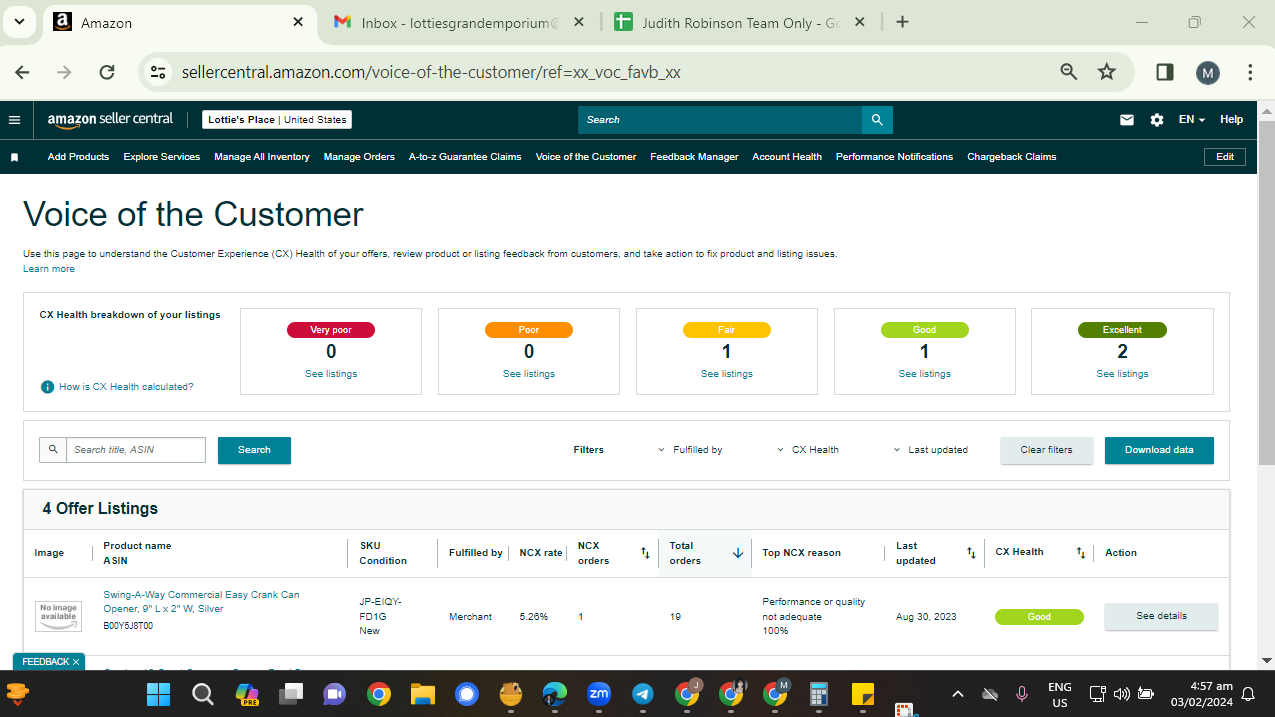Open the Help link in header

click(1231, 120)
